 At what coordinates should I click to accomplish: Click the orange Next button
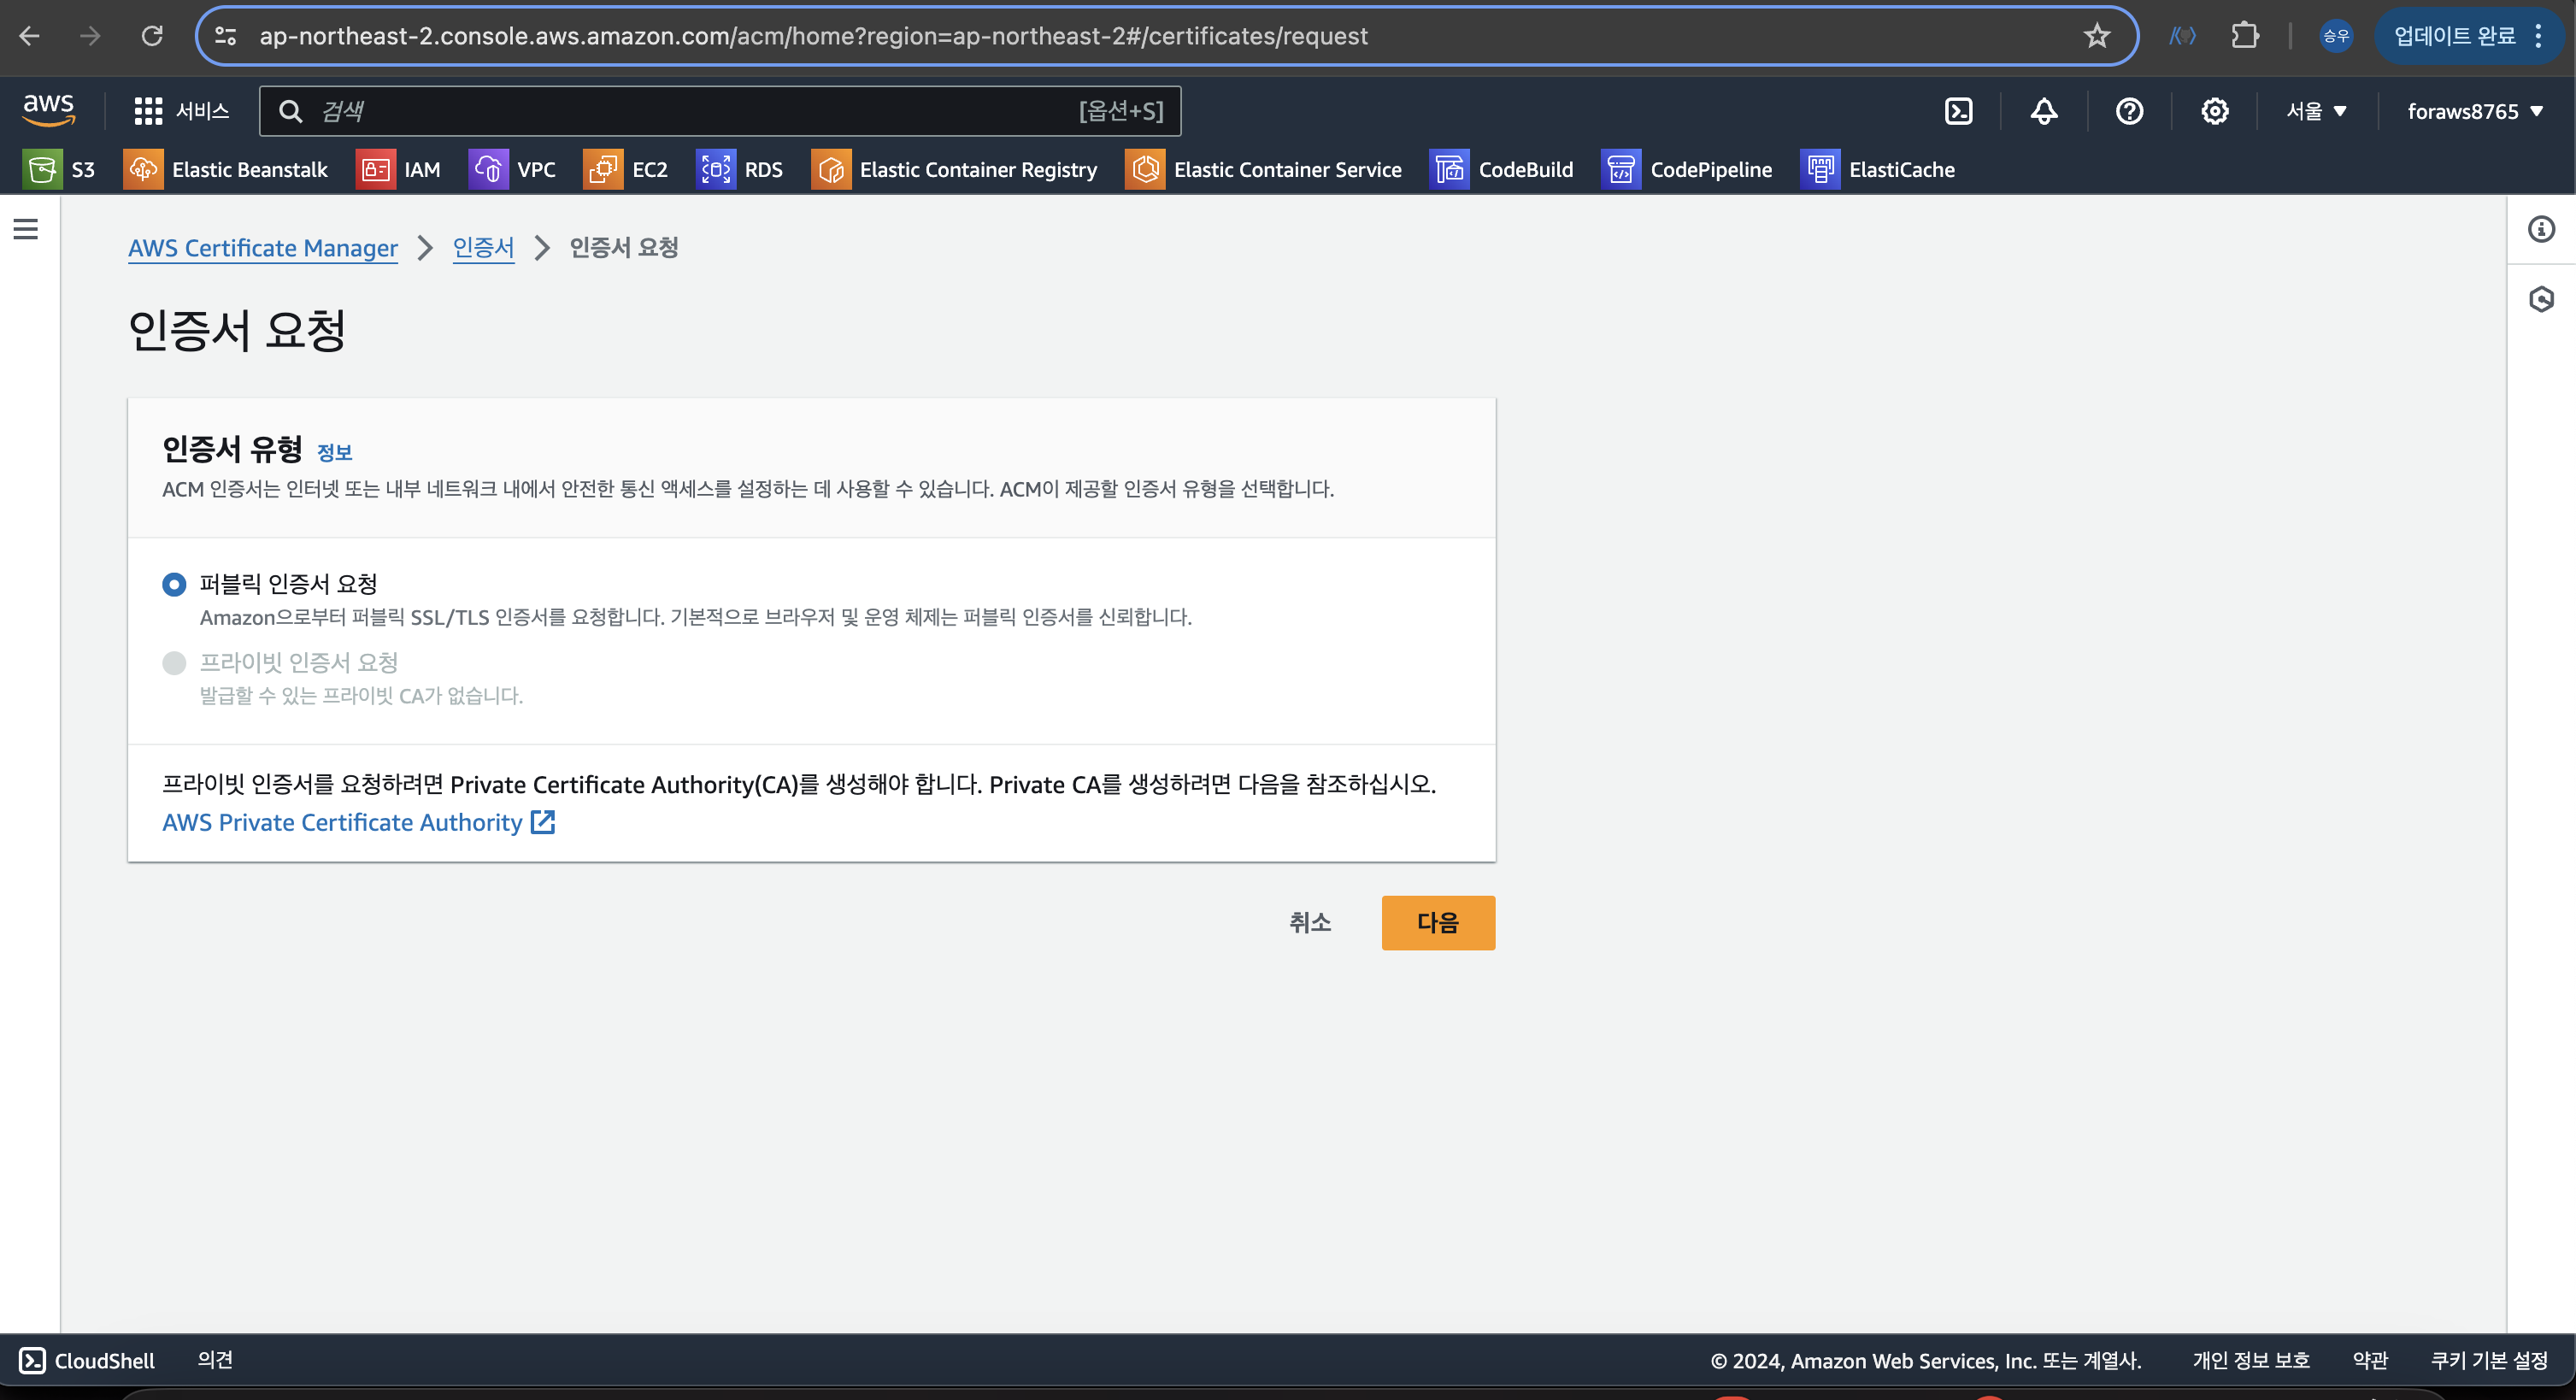(x=1437, y=922)
